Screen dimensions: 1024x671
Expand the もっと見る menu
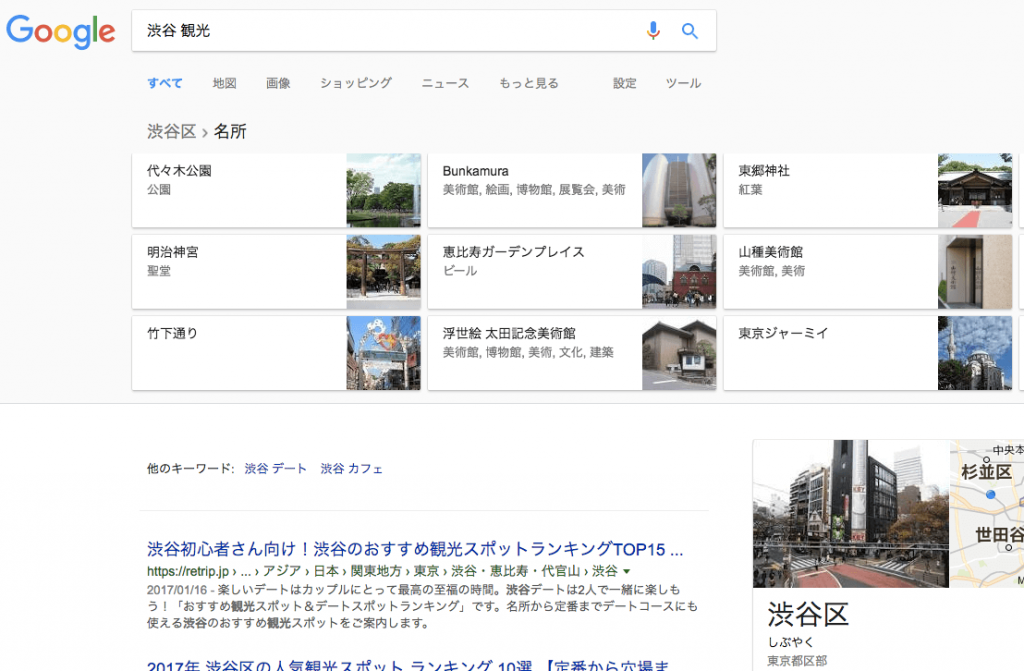coord(529,83)
